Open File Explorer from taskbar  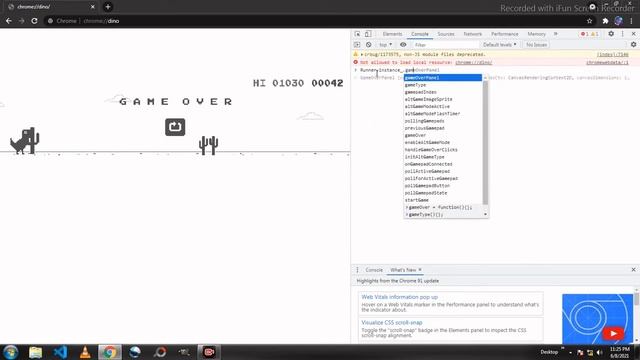tap(36, 352)
